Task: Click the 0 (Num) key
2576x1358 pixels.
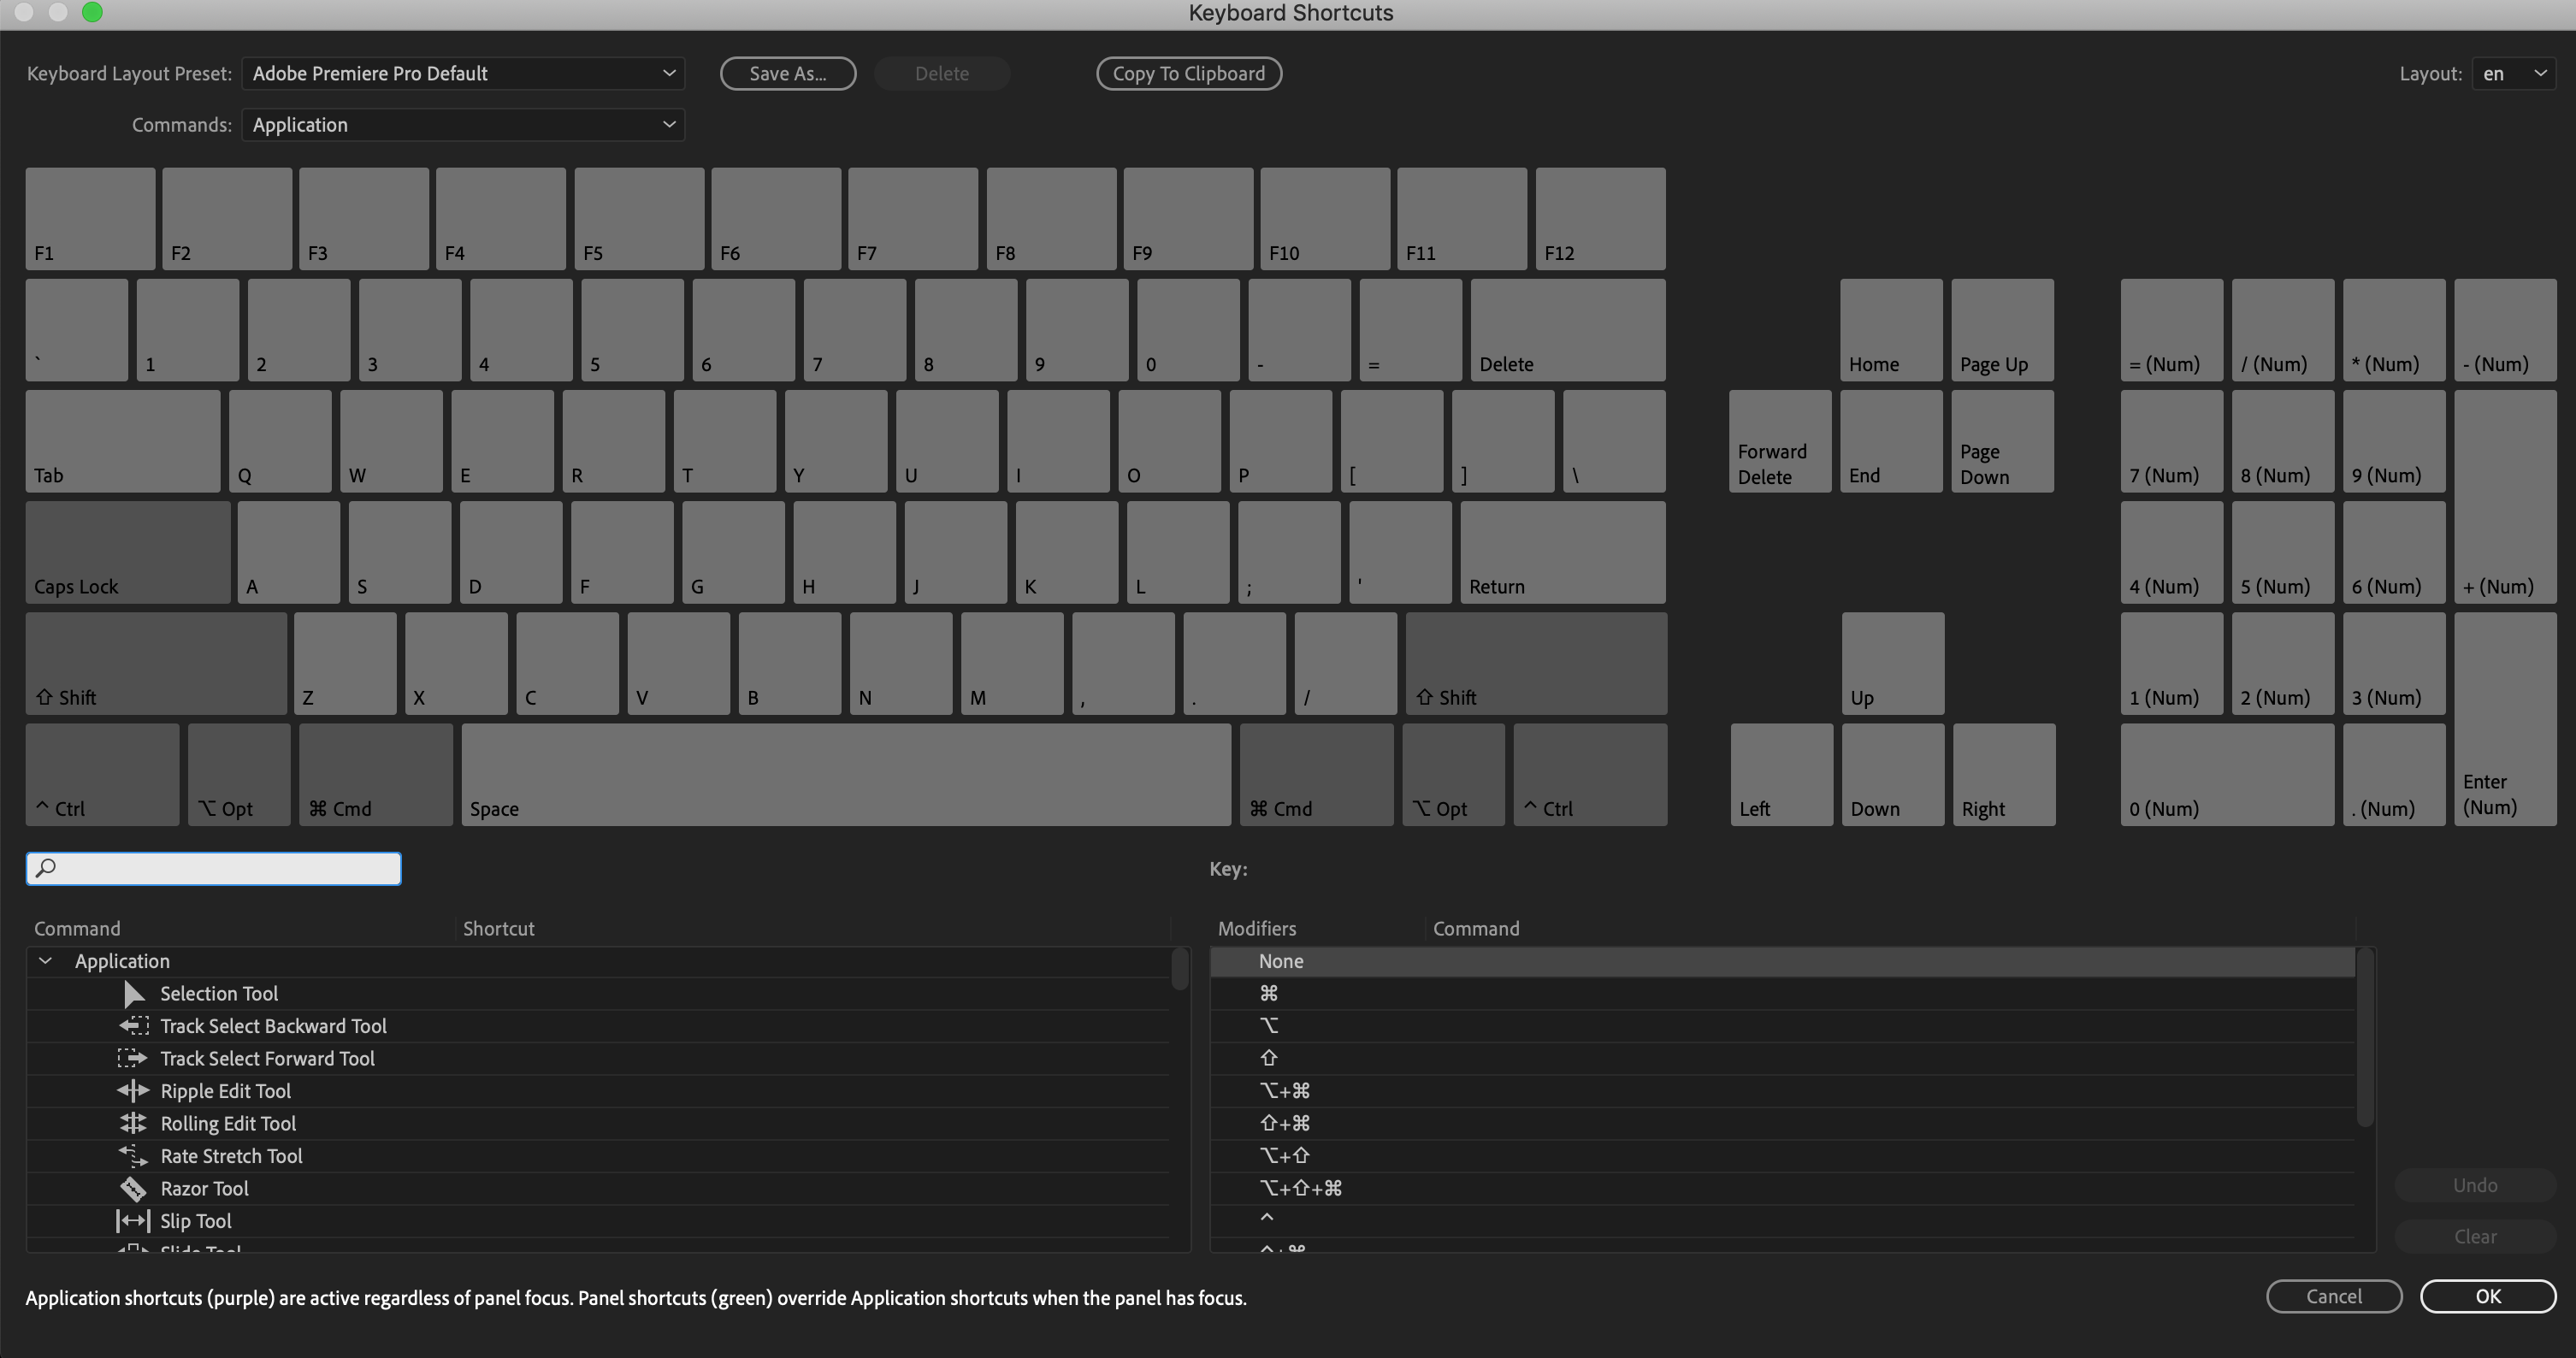Action: [x=2227, y=774]
